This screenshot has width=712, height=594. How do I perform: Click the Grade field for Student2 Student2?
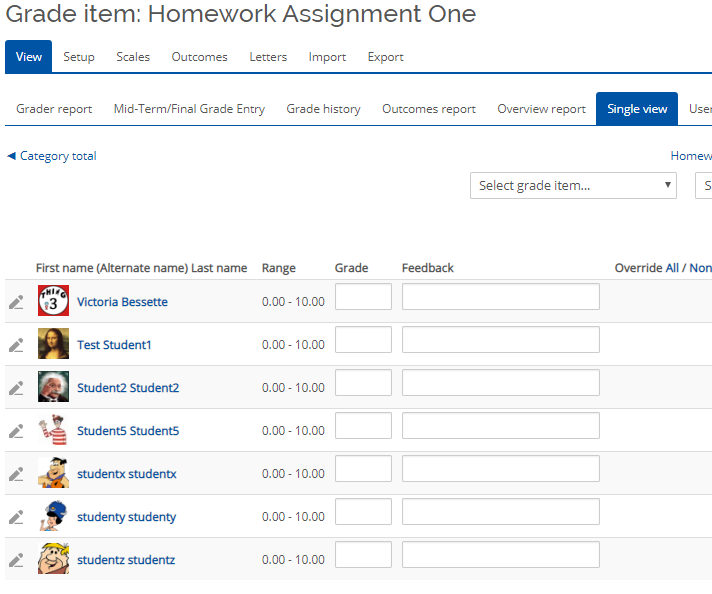point(363,382)
